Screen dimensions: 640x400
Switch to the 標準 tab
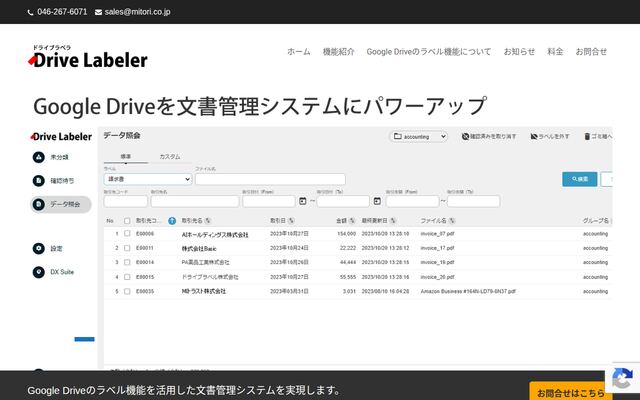point(126,157)
